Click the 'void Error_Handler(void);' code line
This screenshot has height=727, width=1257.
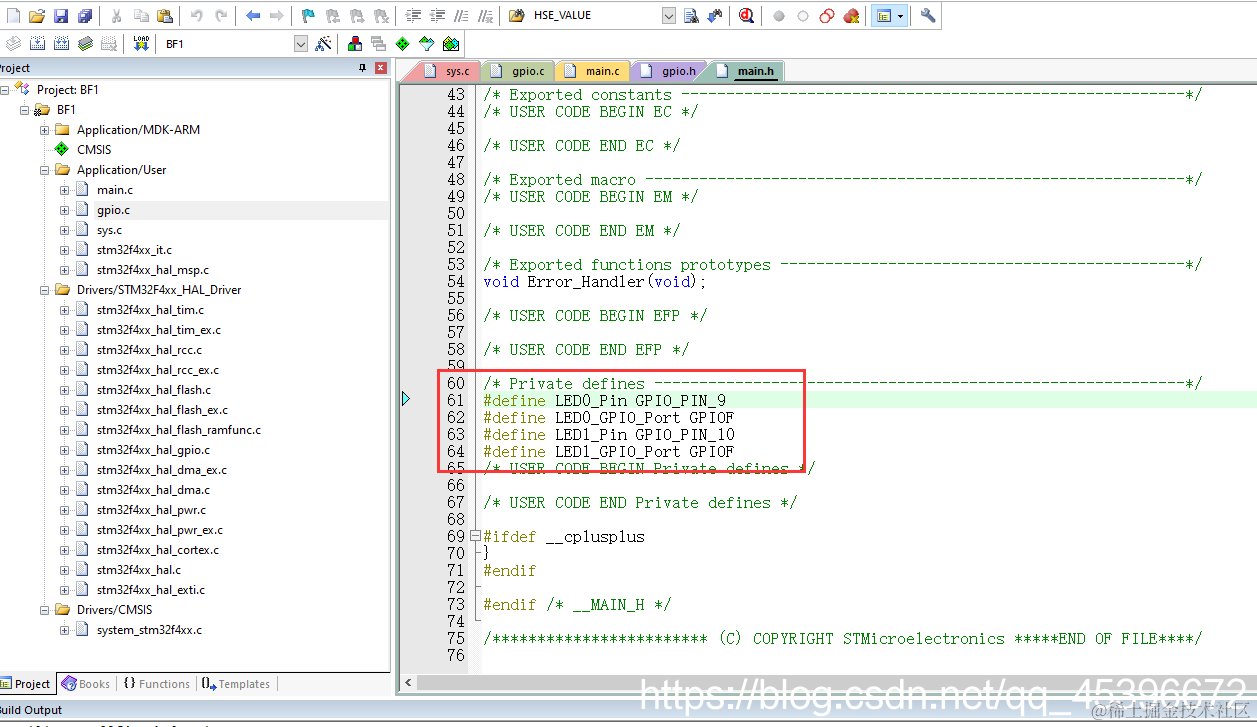[594, 281]
